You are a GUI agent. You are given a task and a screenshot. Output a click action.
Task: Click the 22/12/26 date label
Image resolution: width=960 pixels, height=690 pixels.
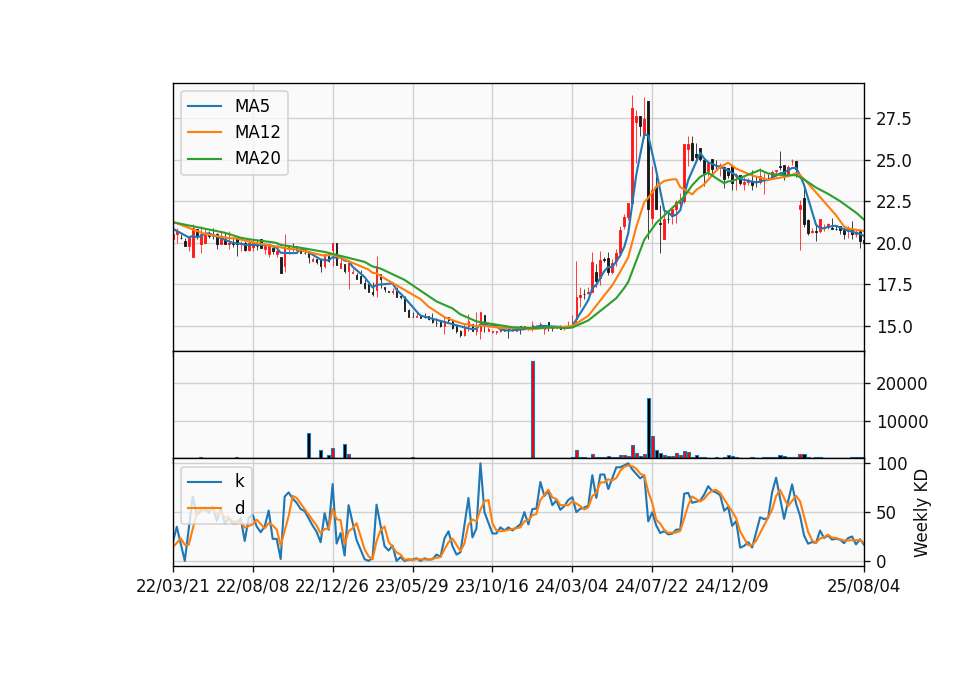(x=332, y=586)
